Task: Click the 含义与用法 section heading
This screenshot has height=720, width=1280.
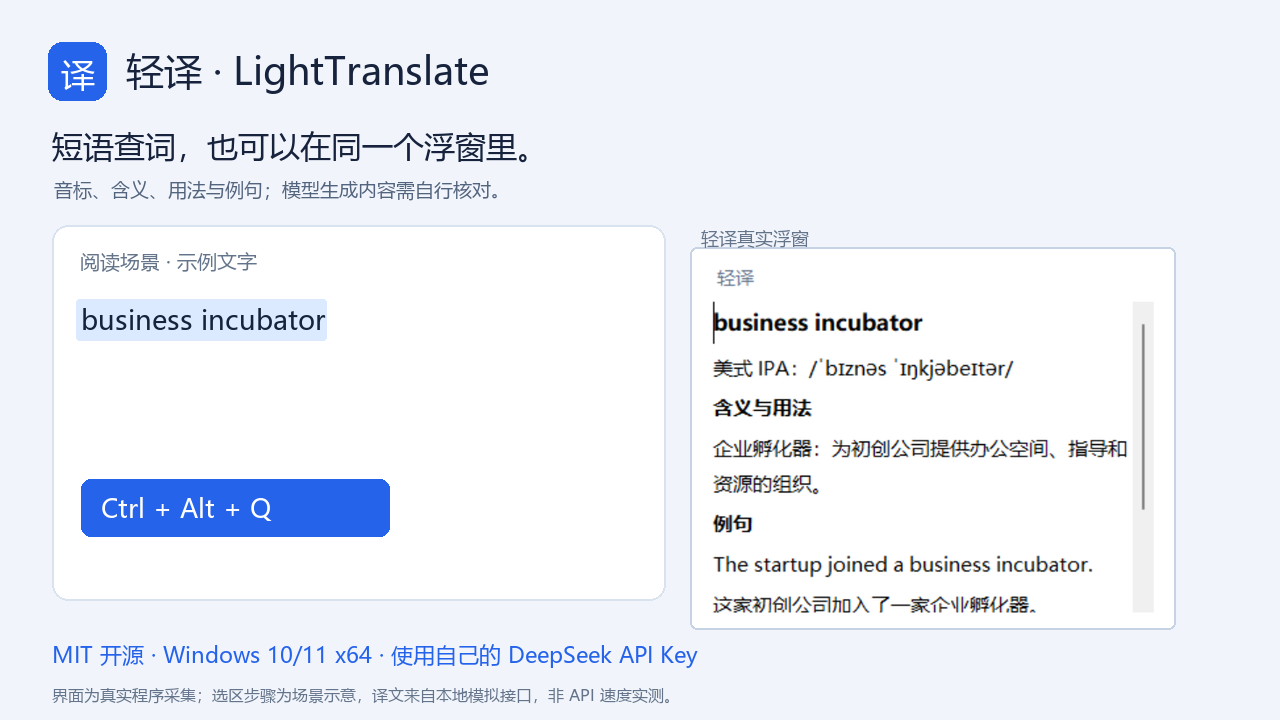Action: pos(762,408)
